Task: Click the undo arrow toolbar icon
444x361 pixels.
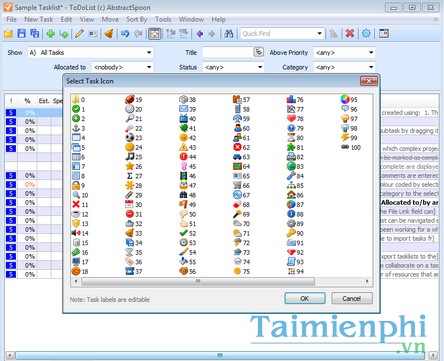Action: [125, 33]
